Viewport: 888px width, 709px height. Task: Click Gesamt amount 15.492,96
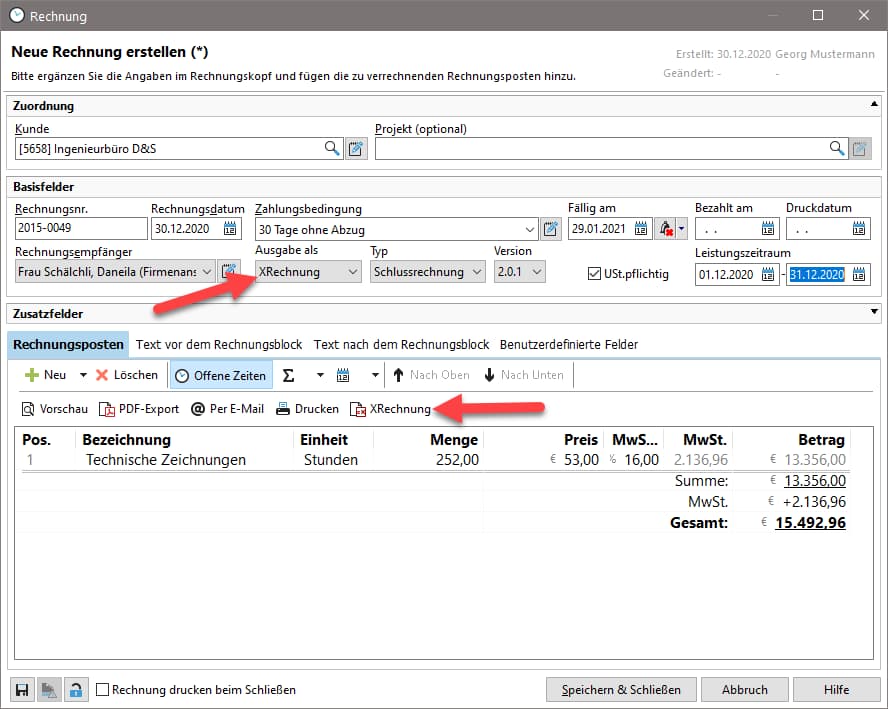(x=810, y=523)
